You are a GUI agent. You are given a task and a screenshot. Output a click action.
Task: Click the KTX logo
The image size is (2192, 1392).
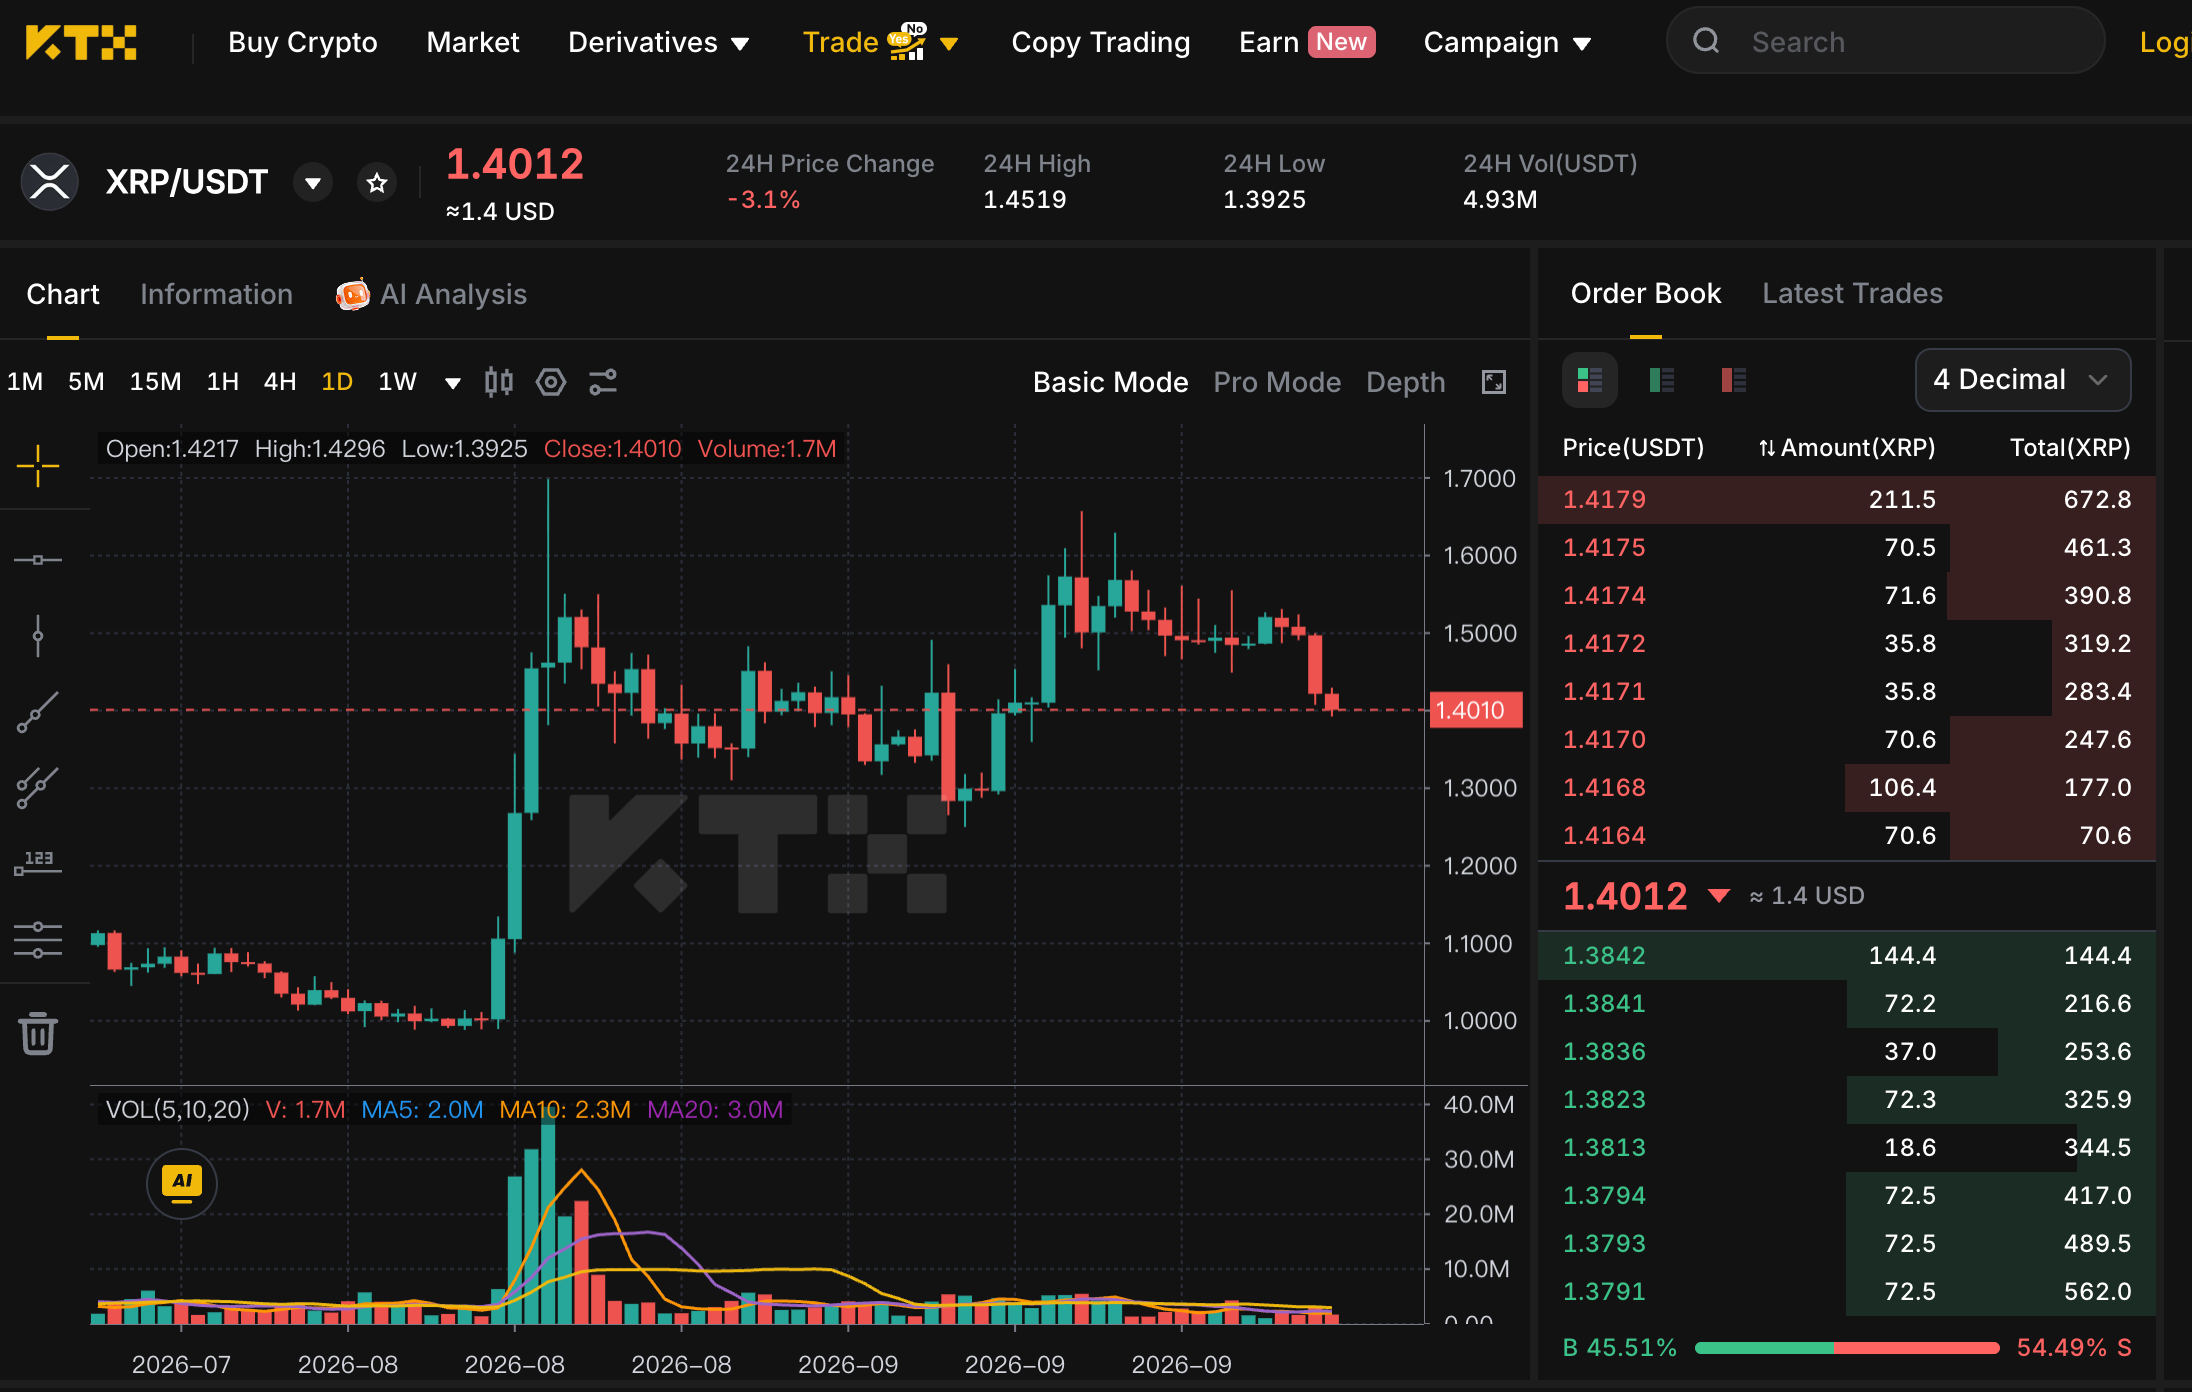point(81,43)
